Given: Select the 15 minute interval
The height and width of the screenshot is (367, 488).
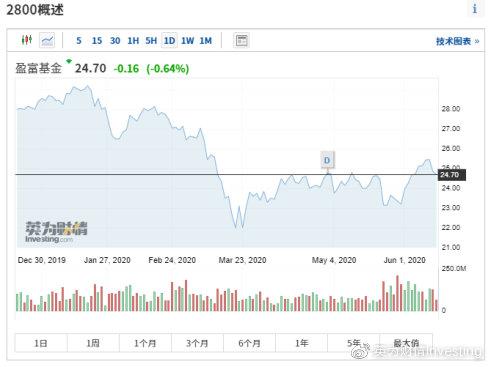Looking at the screenshot, I should point(97,41).
